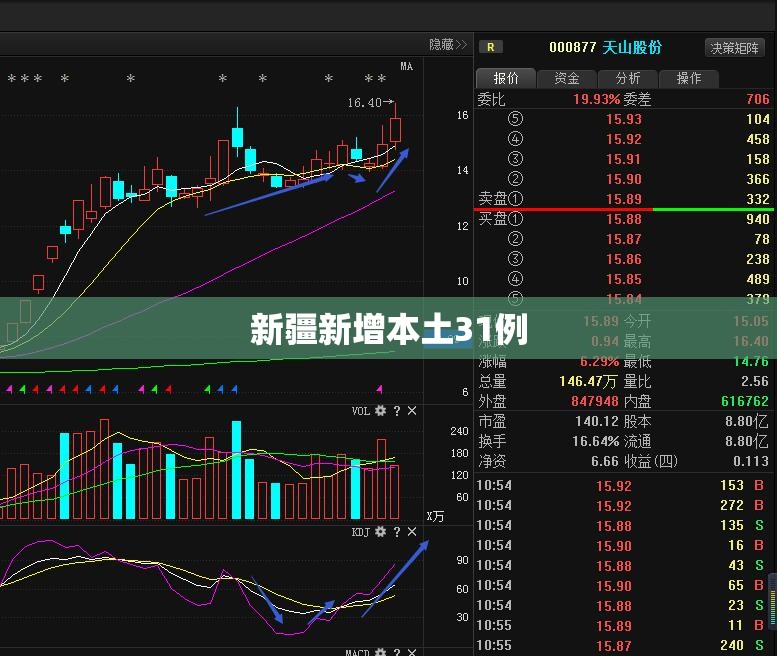This screenshot has height=656, width=777.
Task: Open the KDJ indicator settings gear
Action: 380,532
